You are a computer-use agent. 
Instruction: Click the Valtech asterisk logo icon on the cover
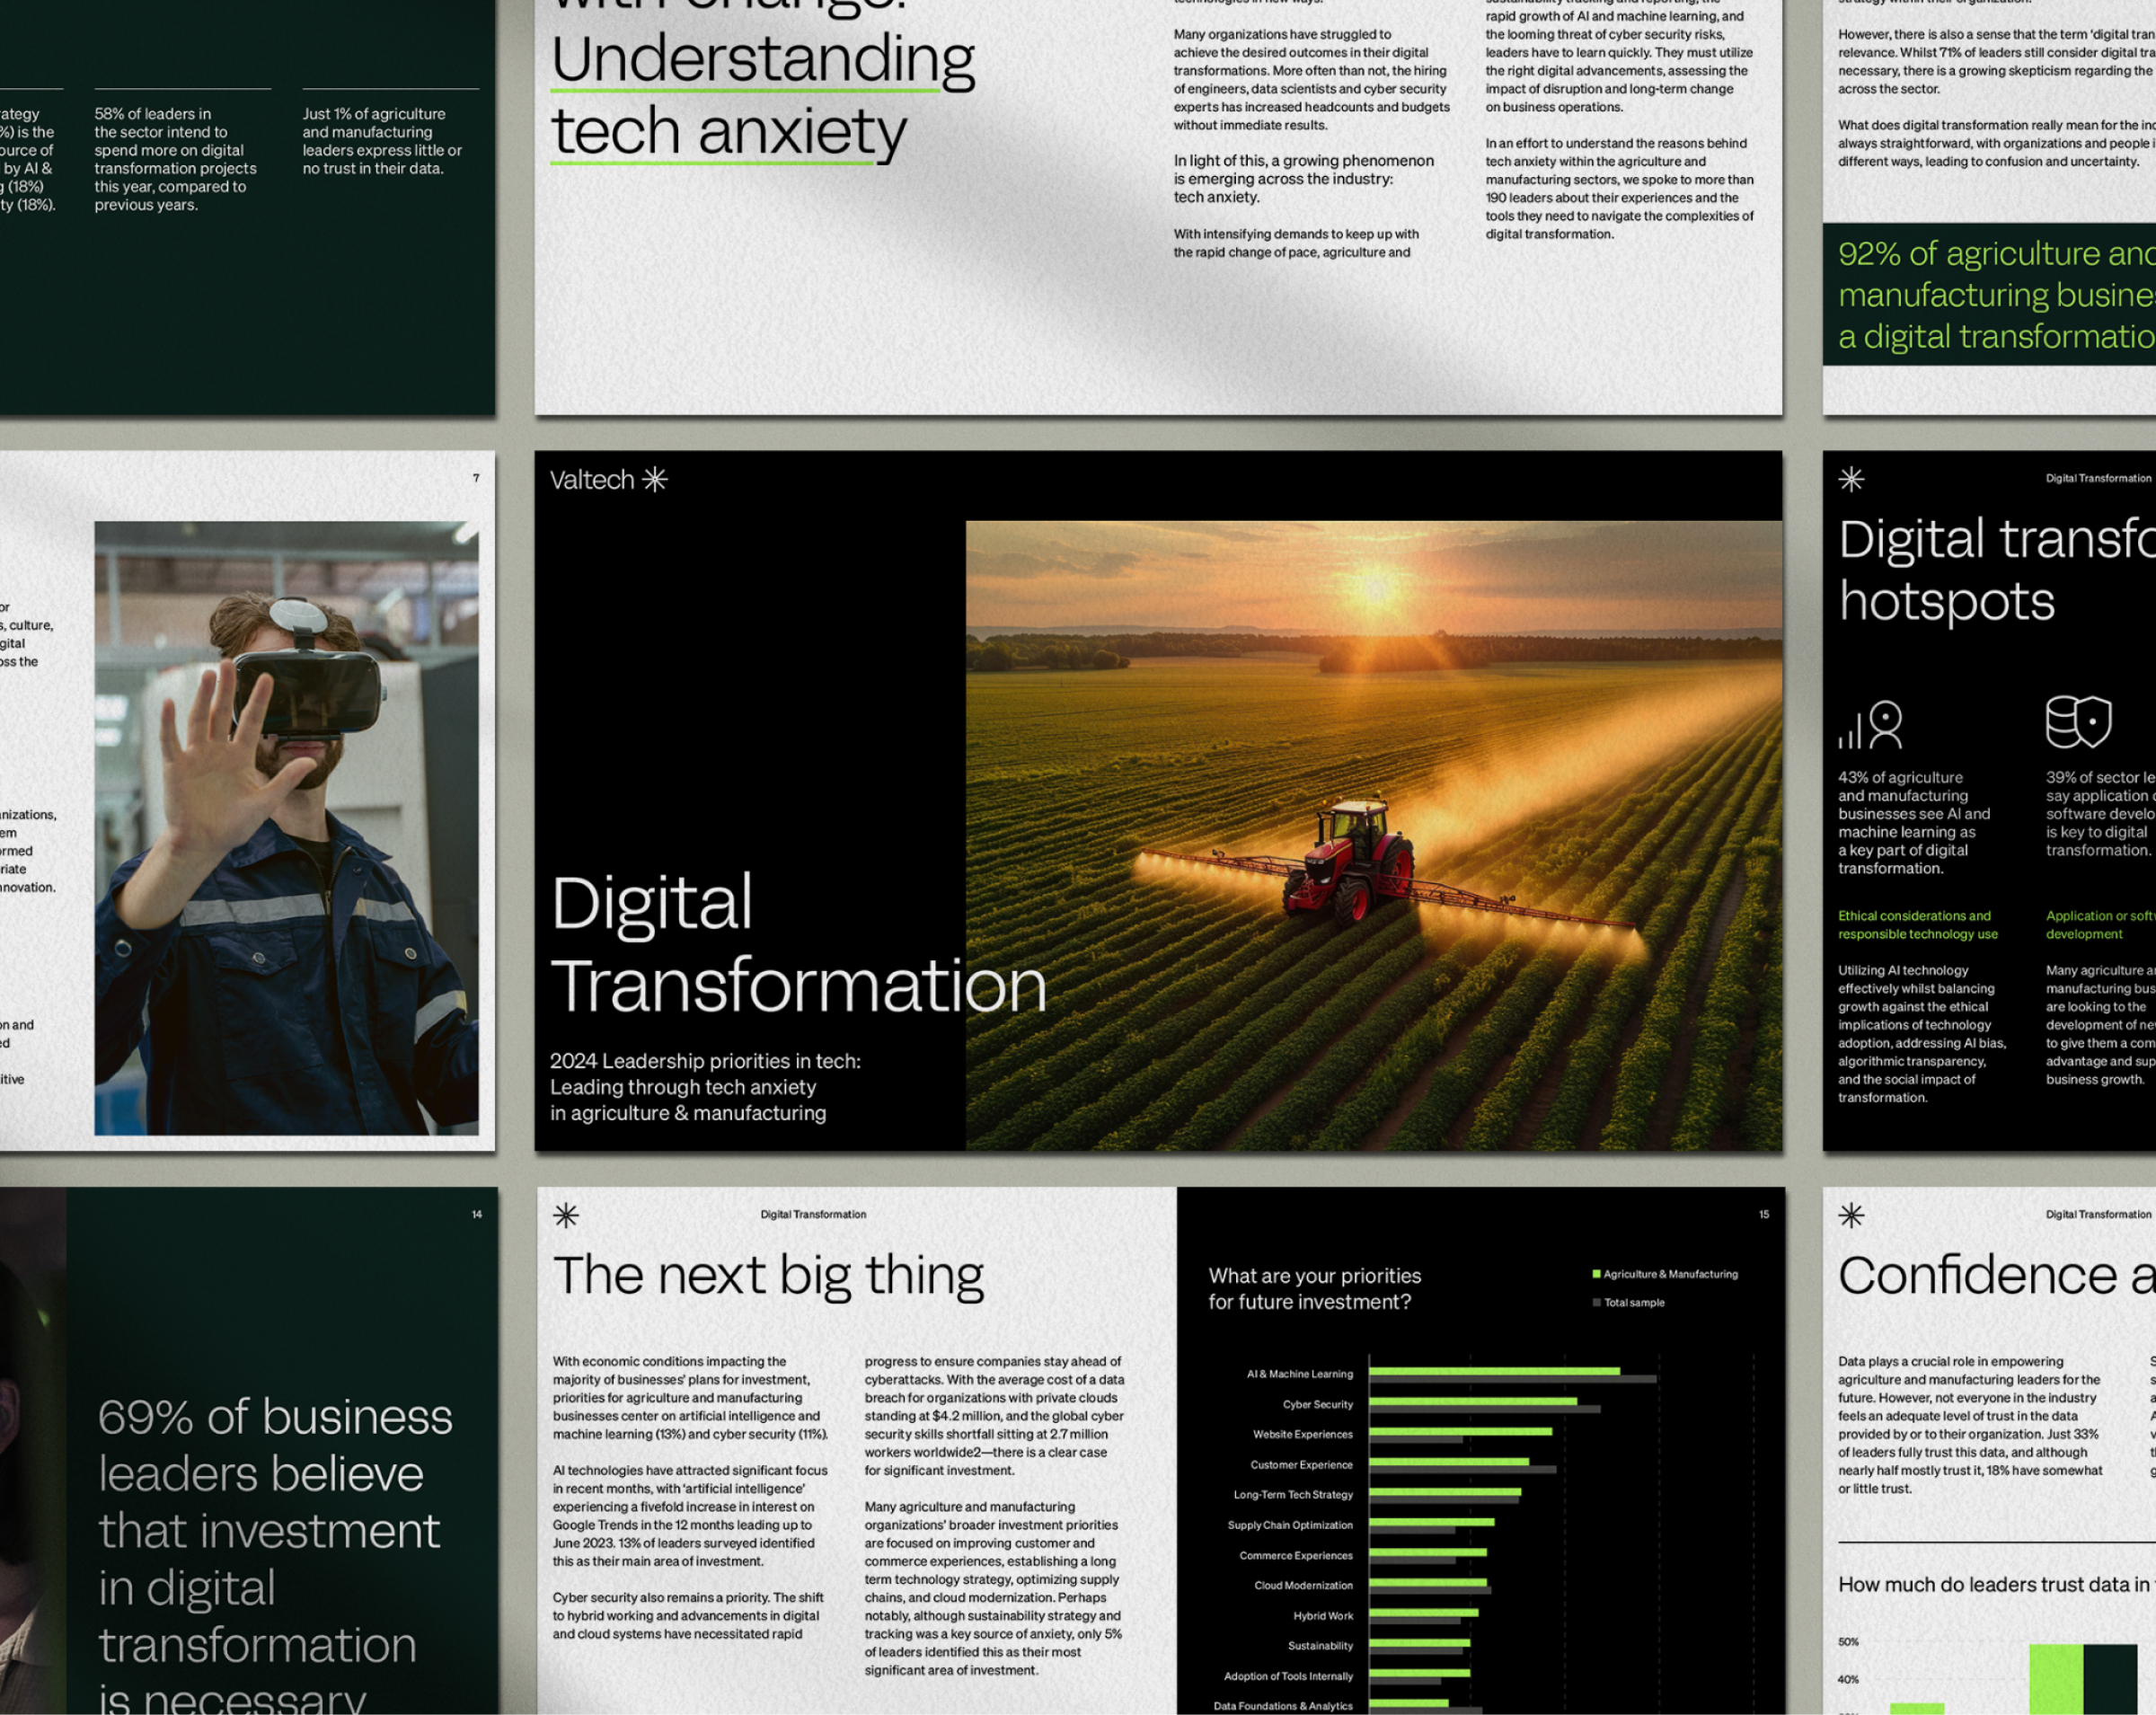tap(654, 480)
